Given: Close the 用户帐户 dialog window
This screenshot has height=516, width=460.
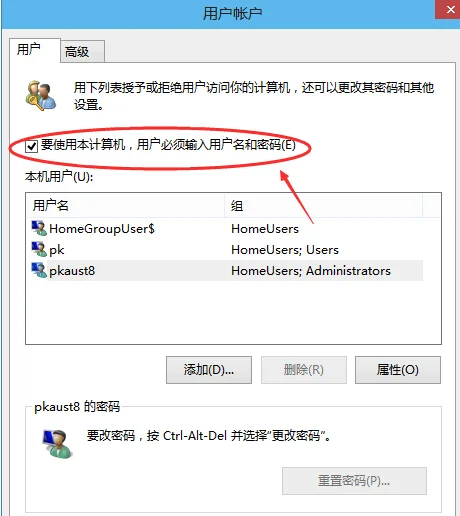Looking at the screenshot, I should [x=449, y=9].
